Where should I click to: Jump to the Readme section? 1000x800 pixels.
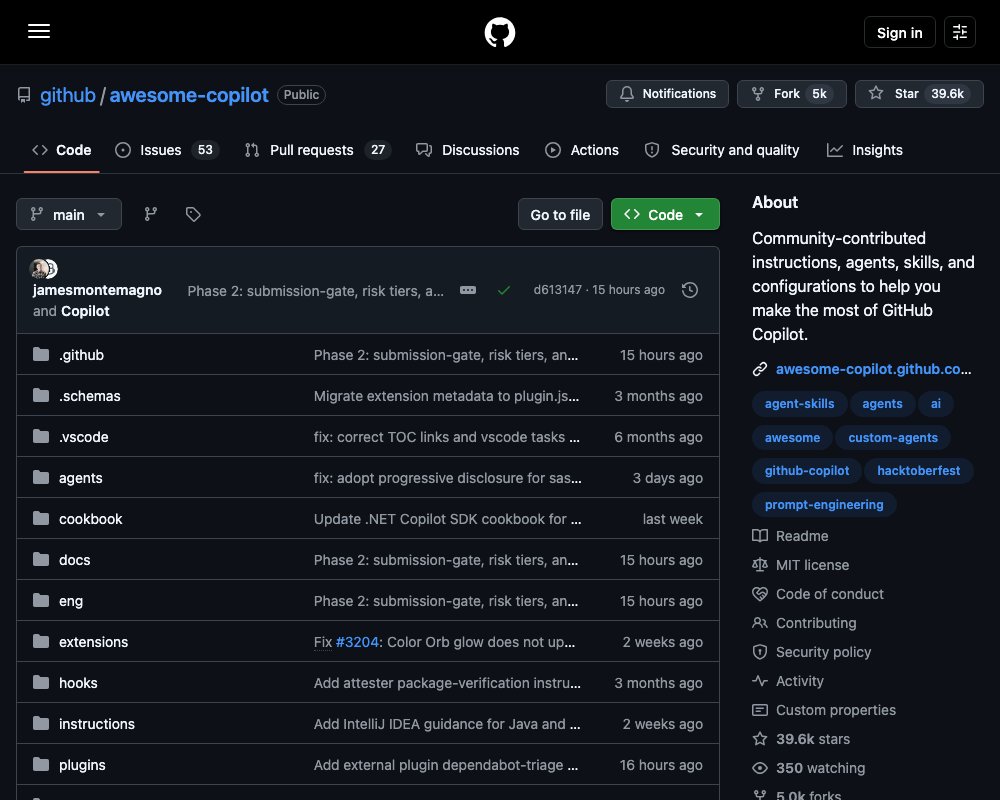click(x=790, y=536)
